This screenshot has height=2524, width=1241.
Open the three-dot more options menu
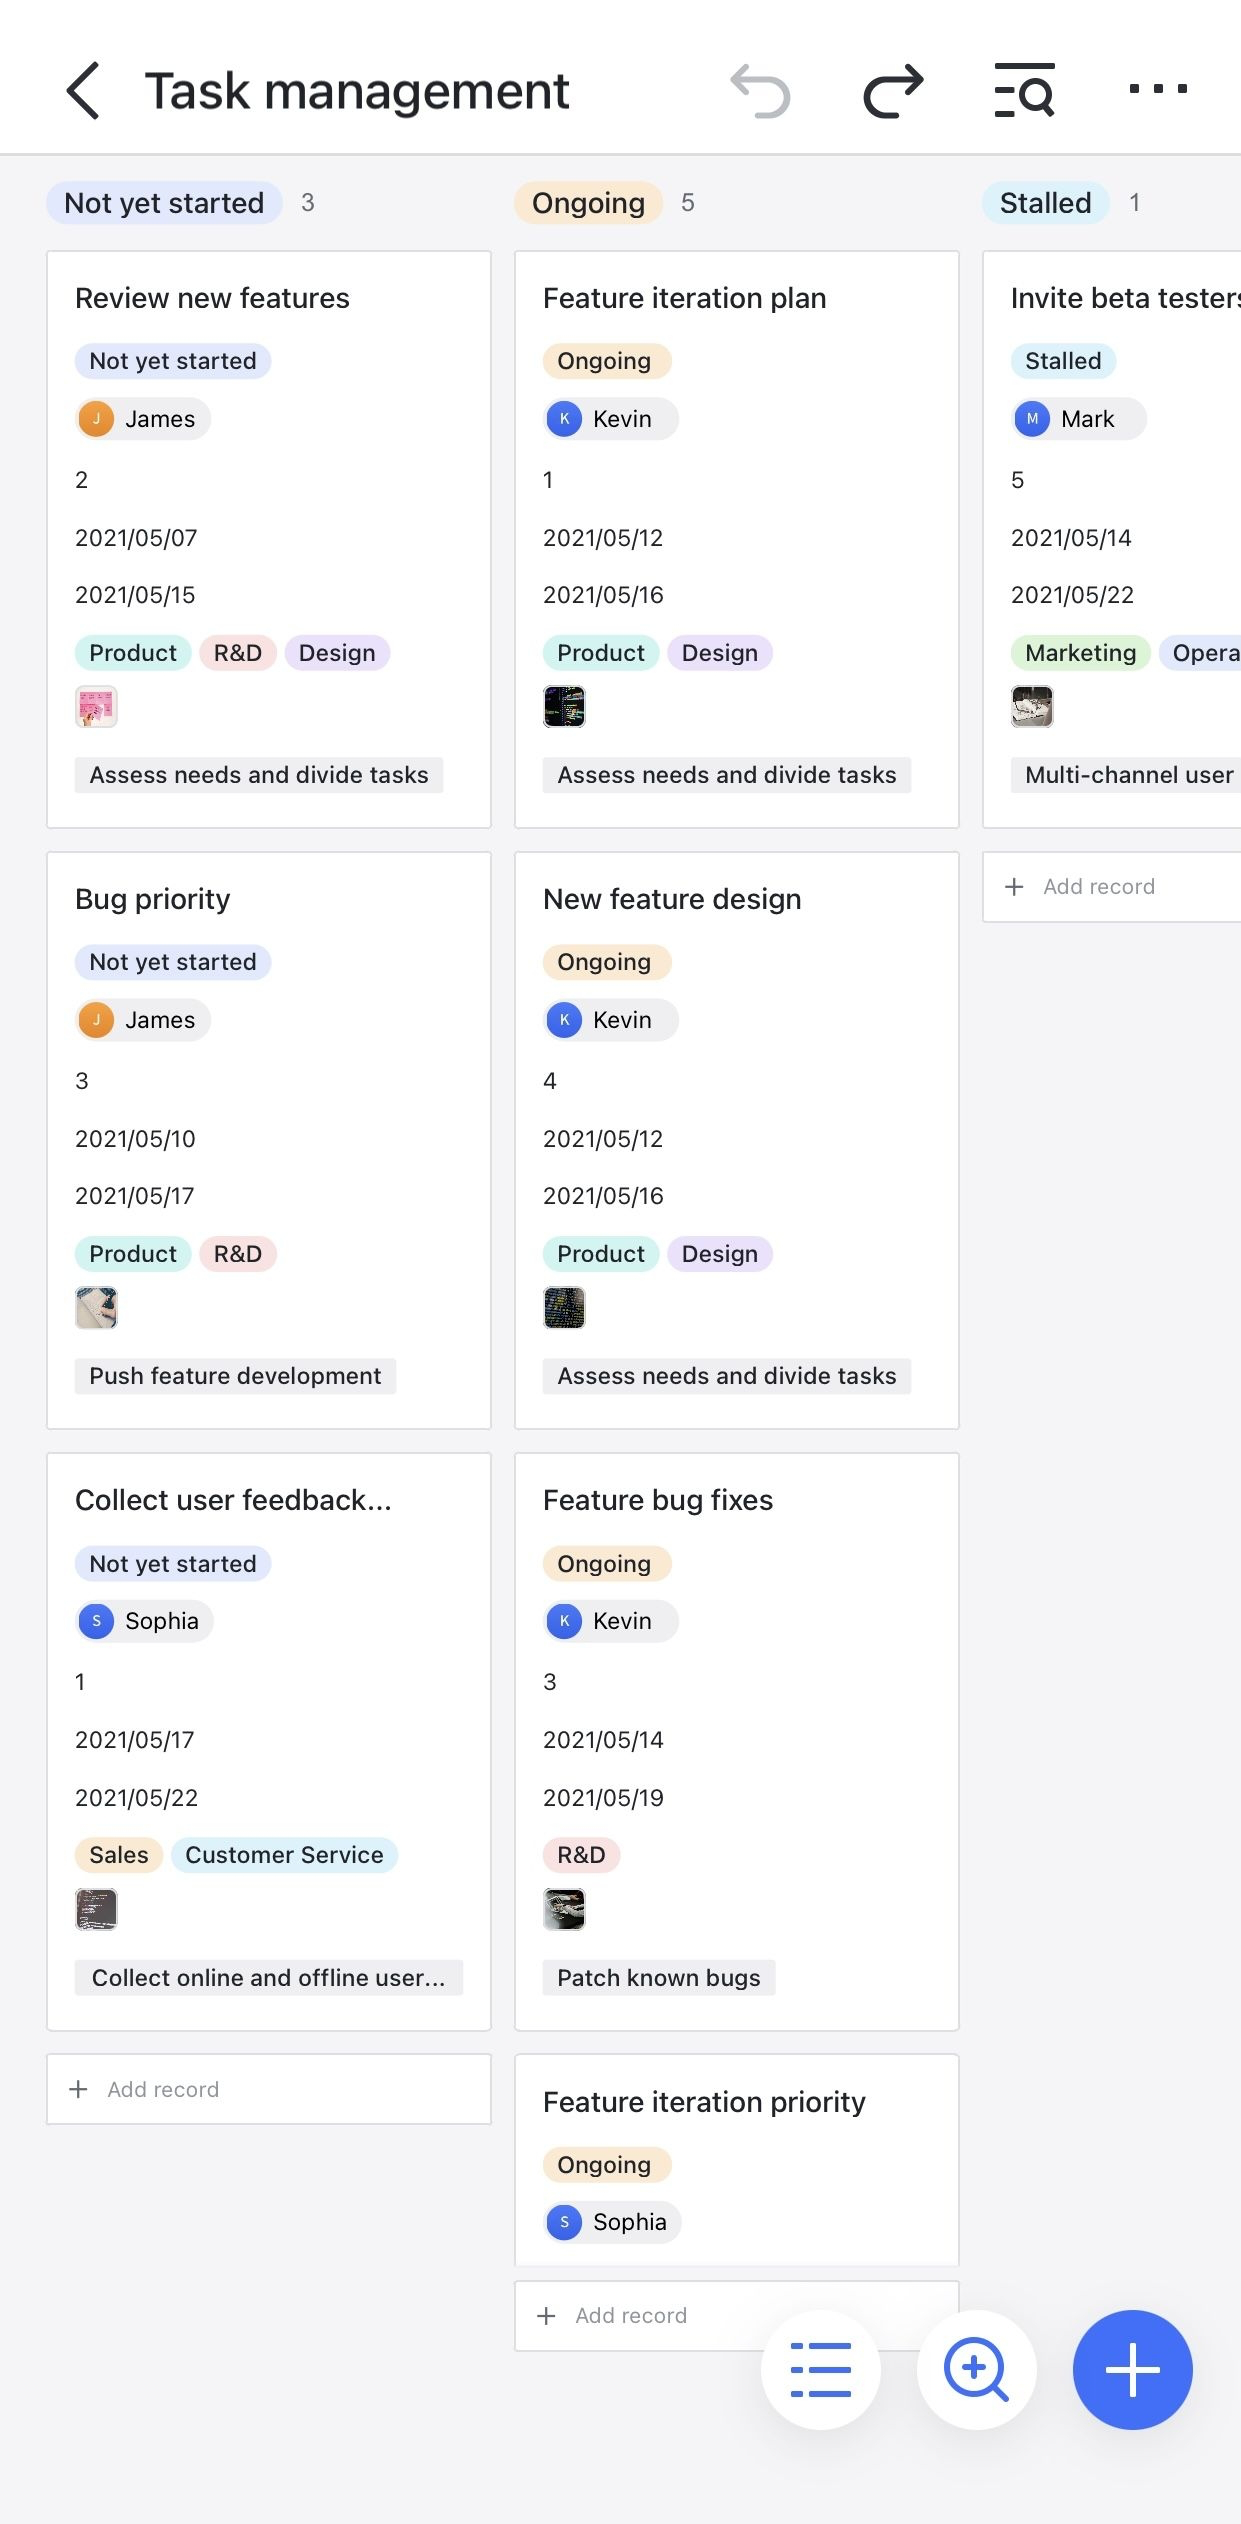click(1157, 90)
